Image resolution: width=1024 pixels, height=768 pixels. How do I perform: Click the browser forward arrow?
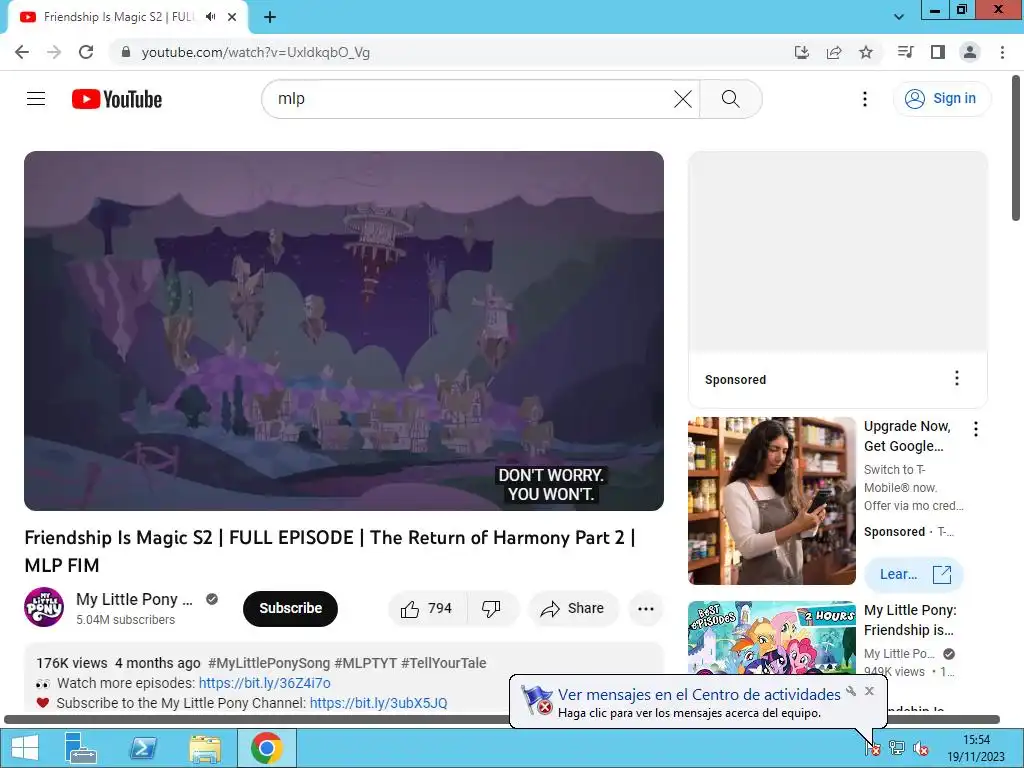point(54,52)
